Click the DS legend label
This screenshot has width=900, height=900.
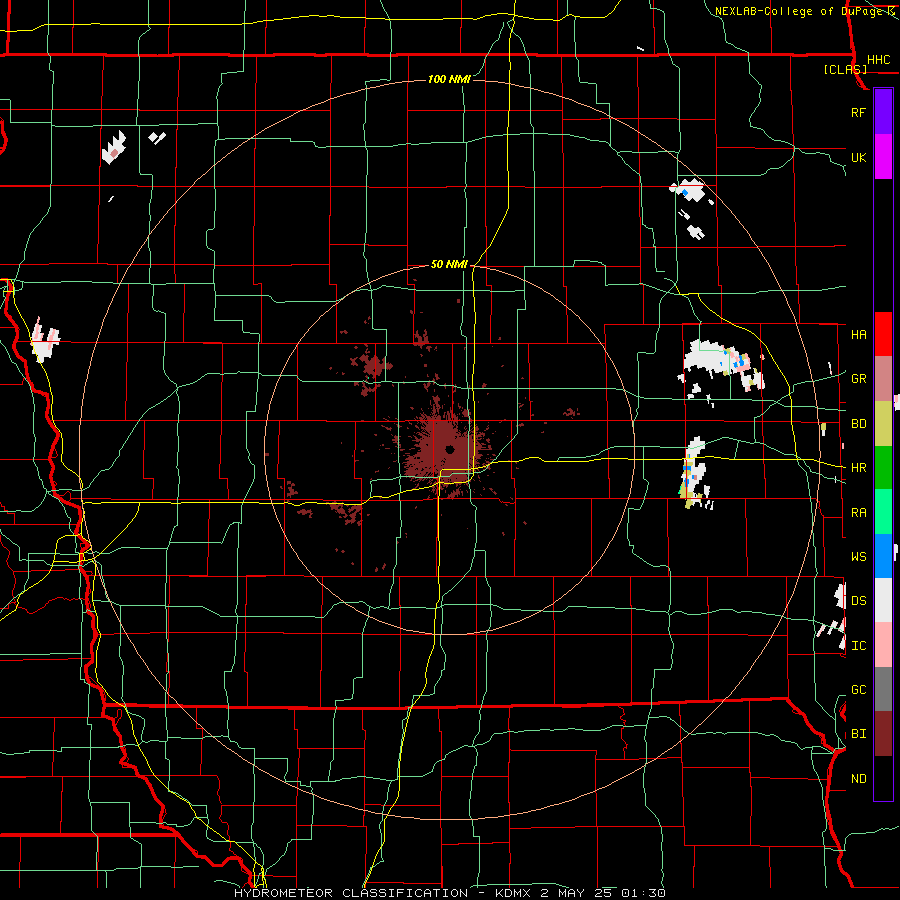859,601
